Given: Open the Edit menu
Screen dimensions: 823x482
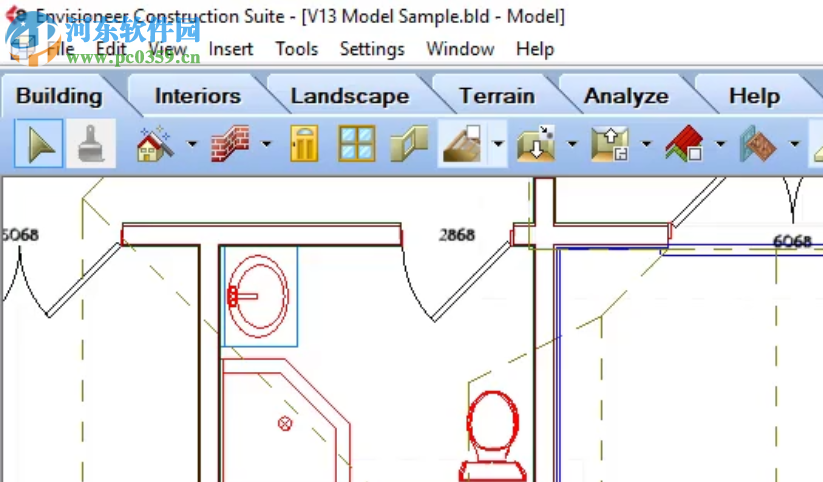Looking at the screenshot, I should [x=111, y=49].
